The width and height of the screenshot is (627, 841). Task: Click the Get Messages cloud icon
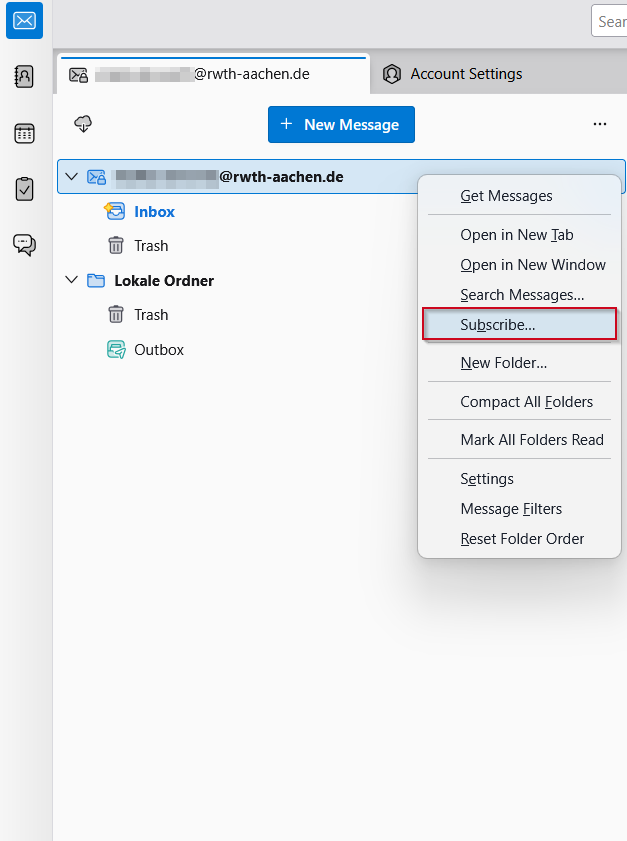(x=83, y=124)
